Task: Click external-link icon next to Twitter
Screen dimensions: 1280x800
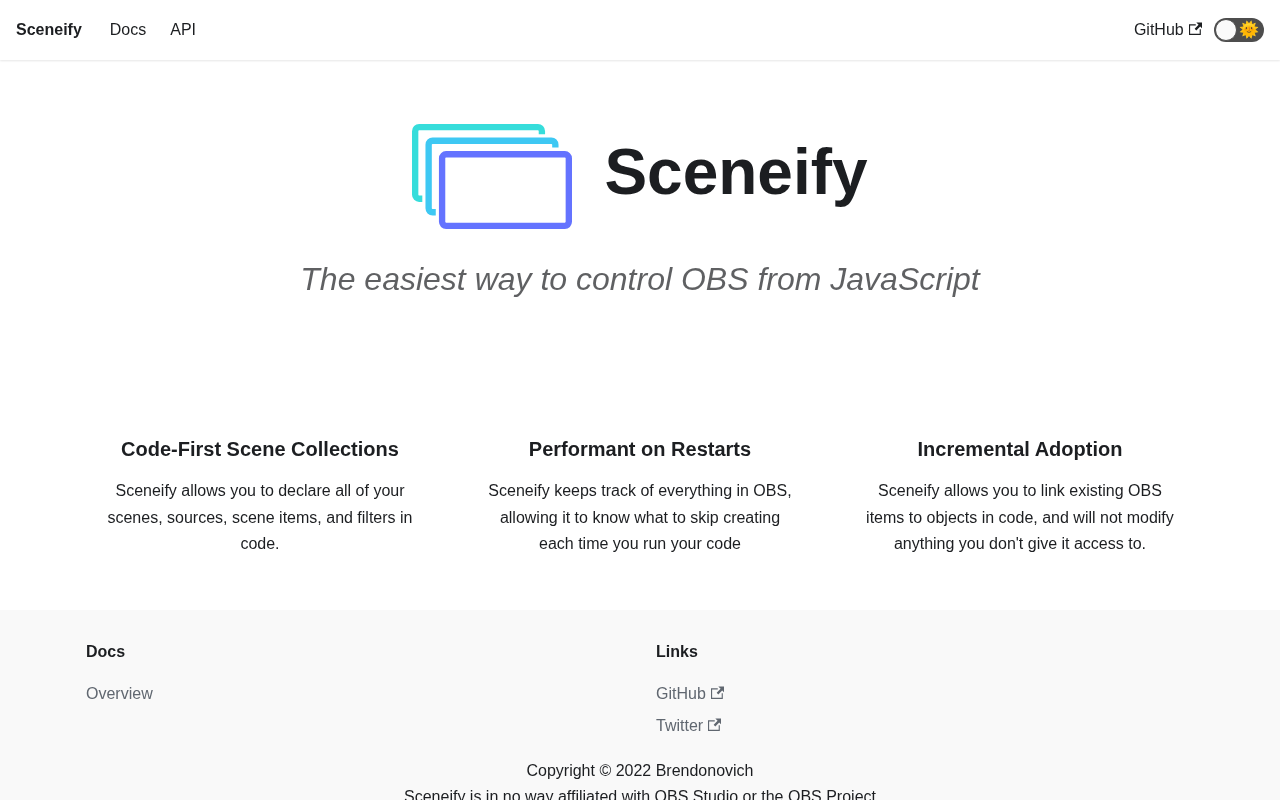Action: click(x=714, y=725)
